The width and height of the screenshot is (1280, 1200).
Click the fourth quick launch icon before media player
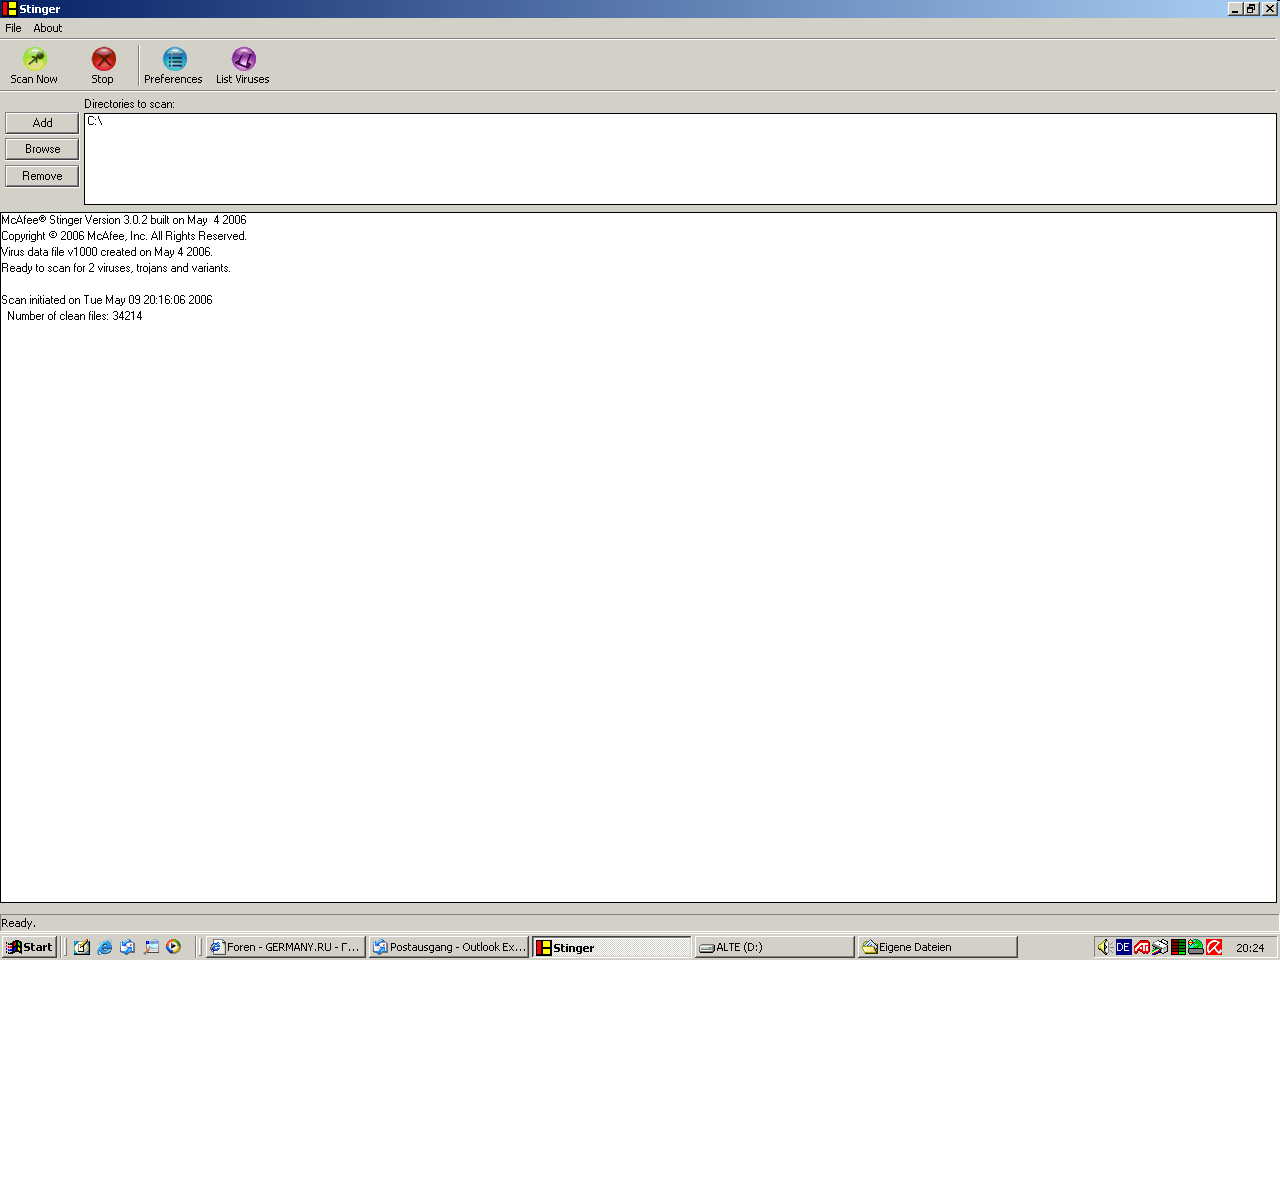point(151,947)
